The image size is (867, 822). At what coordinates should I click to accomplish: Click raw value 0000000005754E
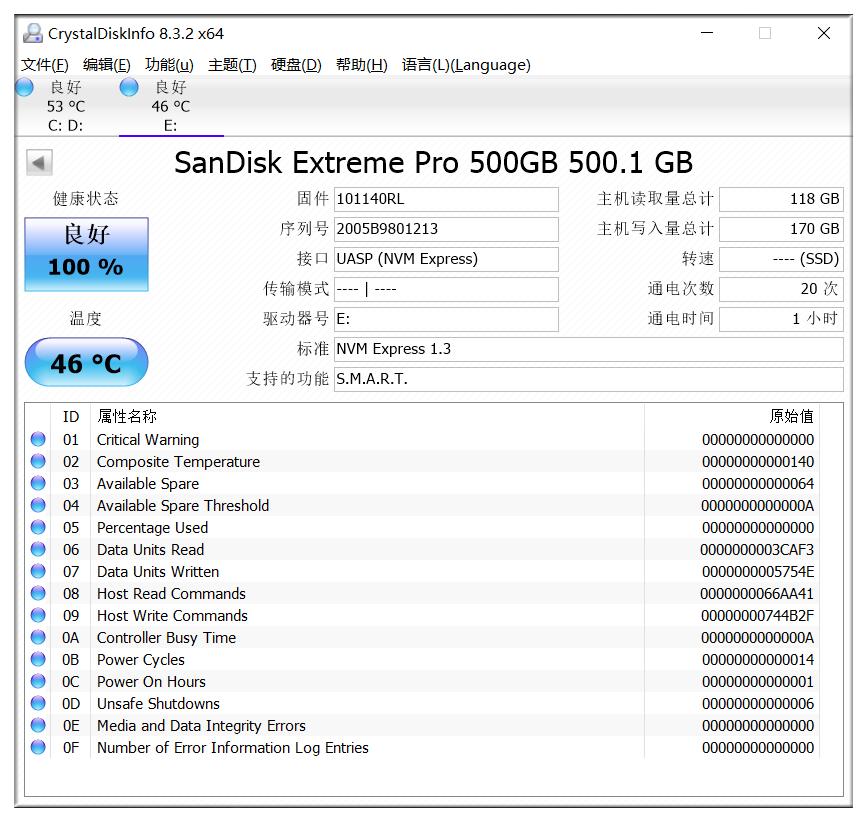click(758, 572)
